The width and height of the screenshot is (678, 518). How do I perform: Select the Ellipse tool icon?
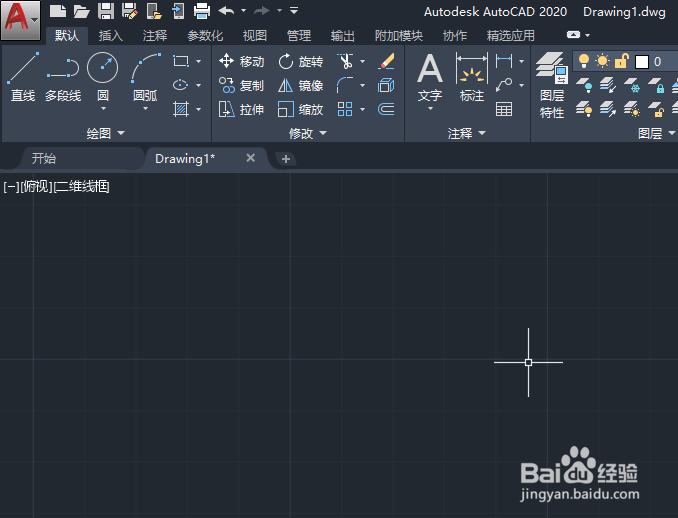(181, 85)
